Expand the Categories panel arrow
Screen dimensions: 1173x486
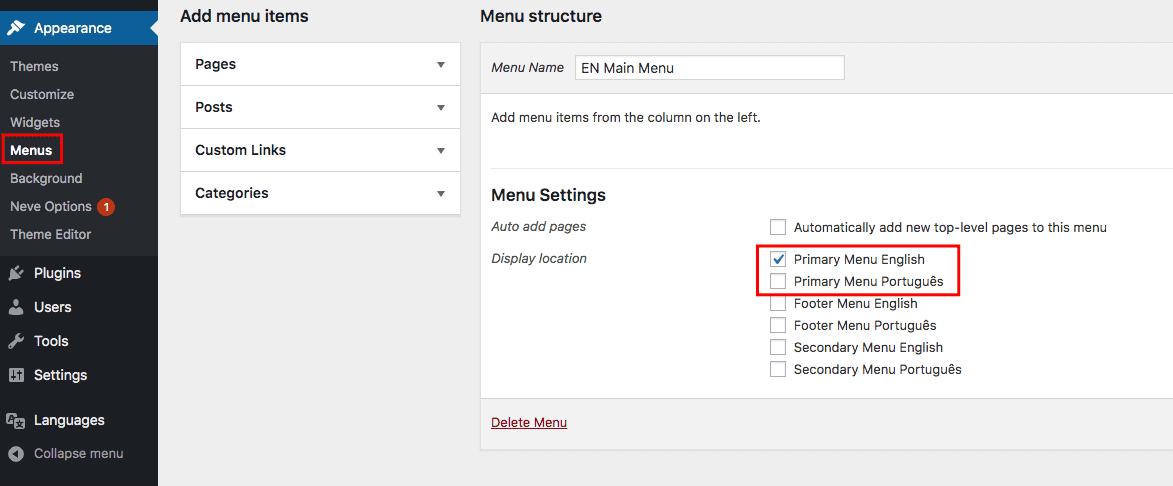[441, 193]
